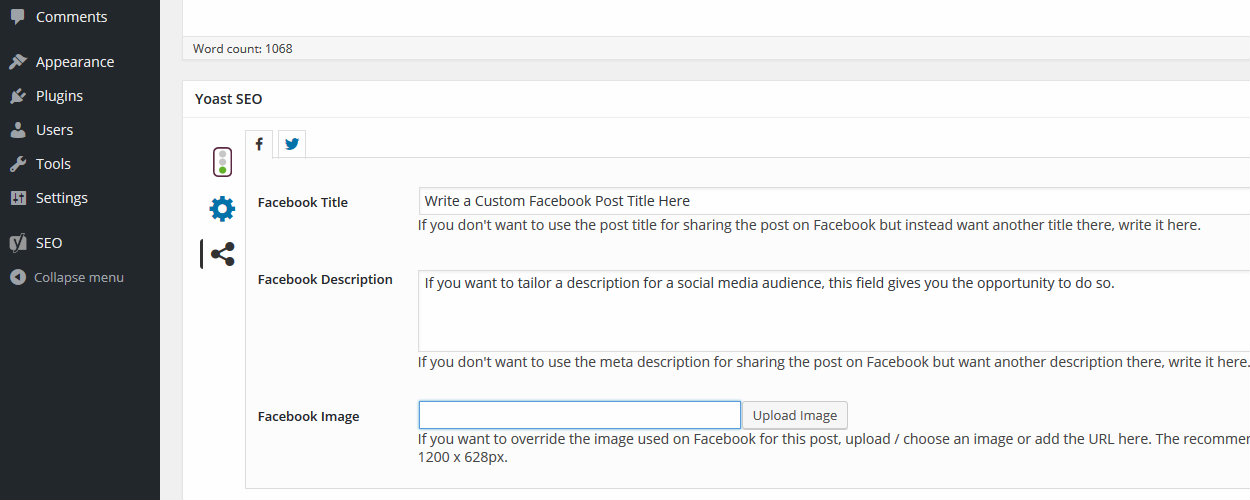
Task: Open the Plugins menu
Action: point(80,96)
